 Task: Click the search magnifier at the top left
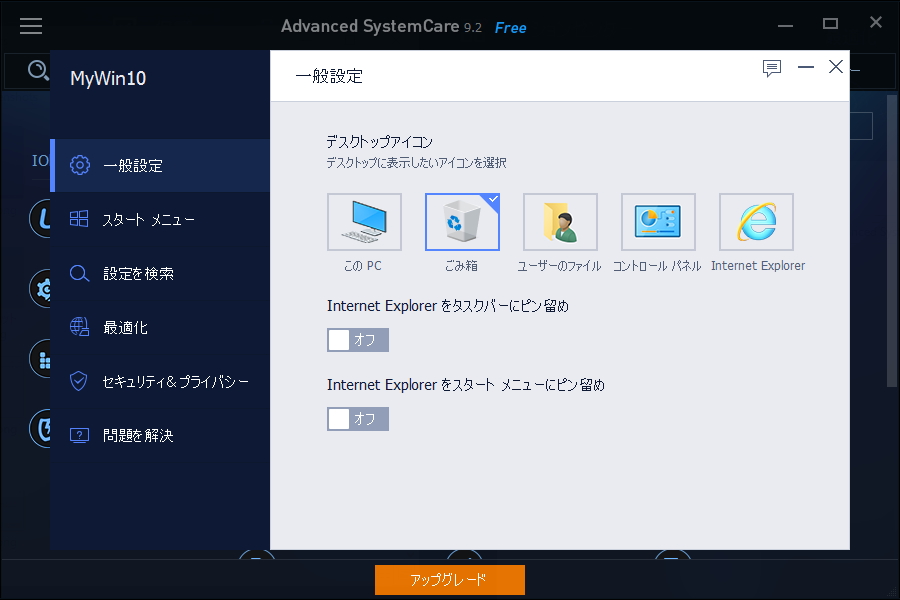pos(40,71)
